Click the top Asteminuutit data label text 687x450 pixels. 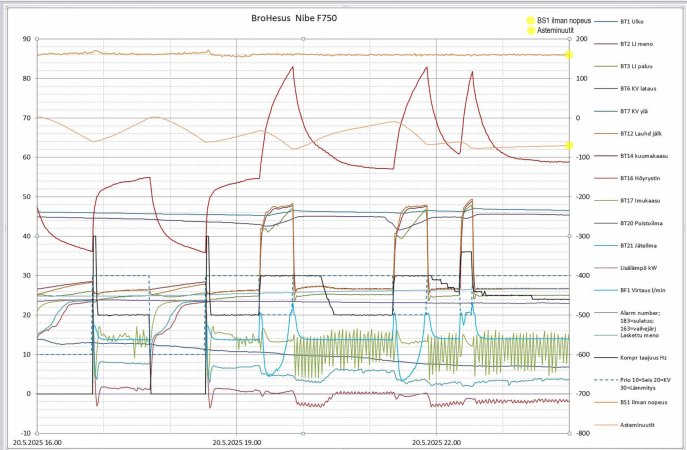(x=555, y=31)
